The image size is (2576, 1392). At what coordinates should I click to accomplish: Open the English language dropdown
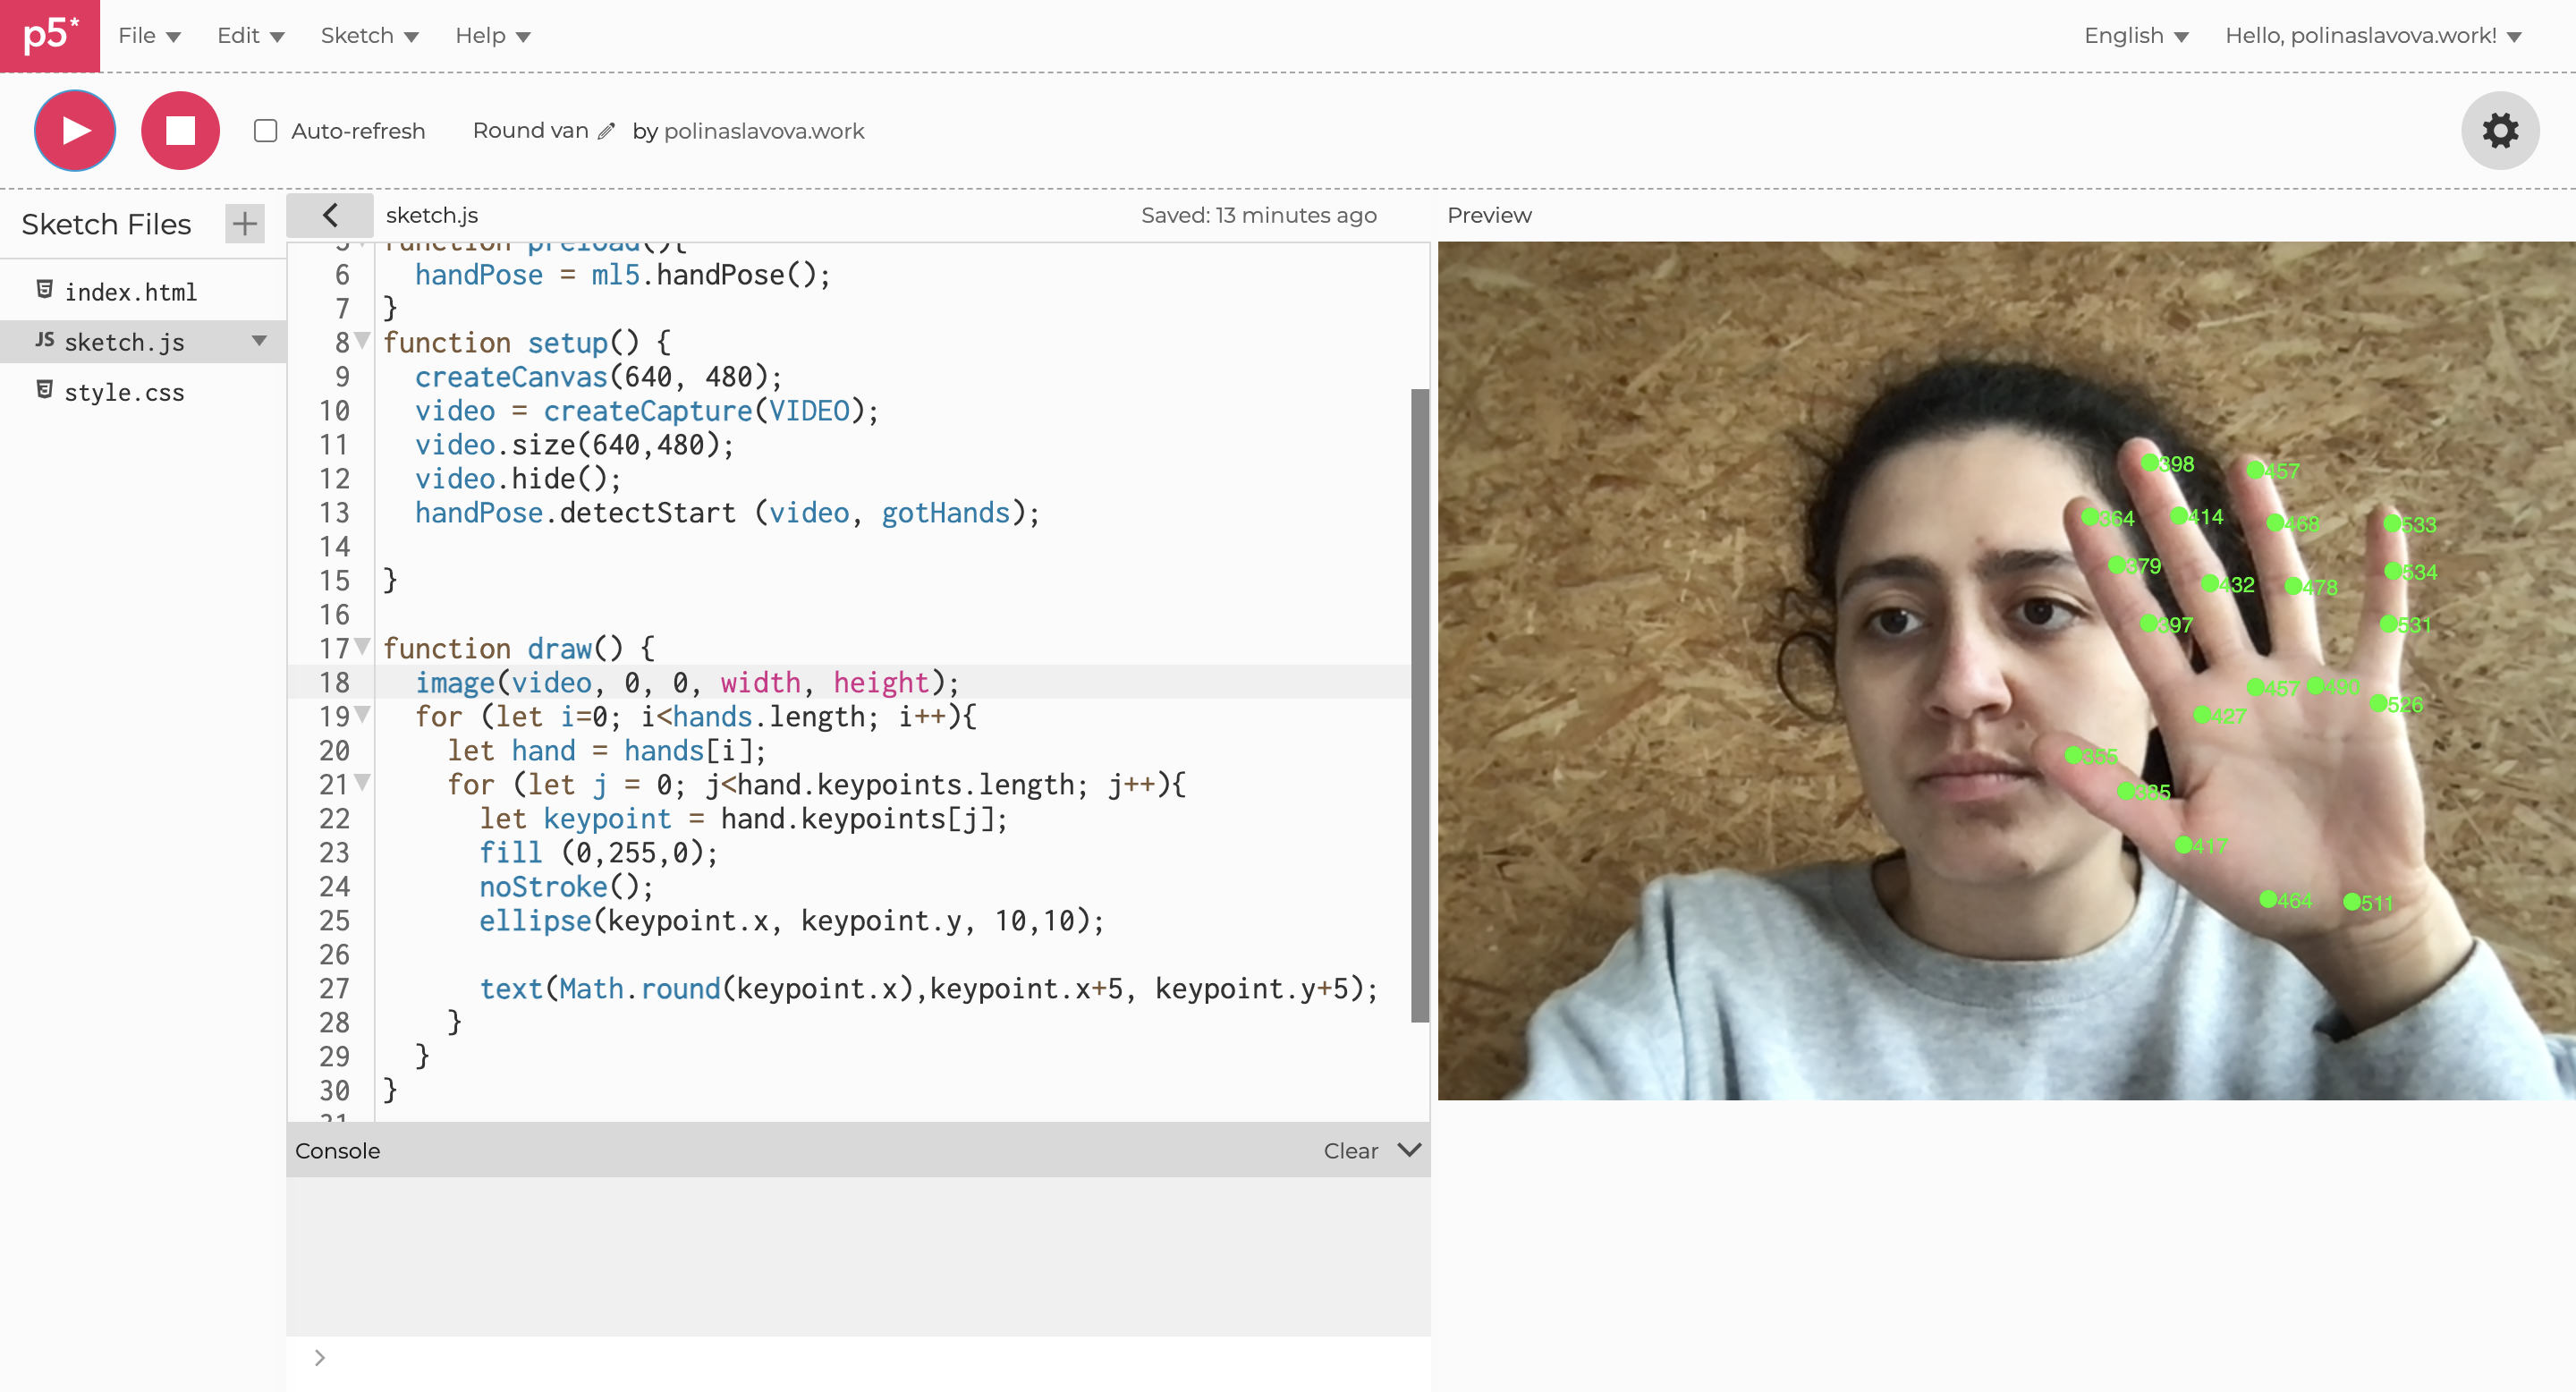tap(2135, 36)
